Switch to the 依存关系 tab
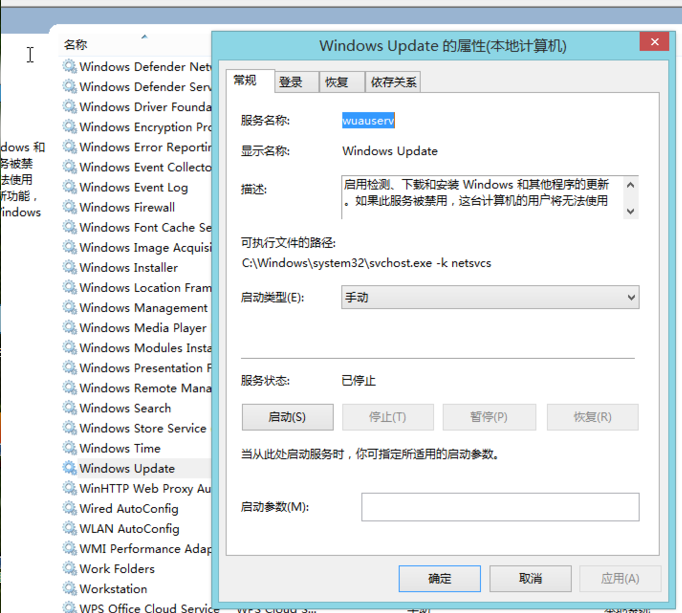Image resolution: width=682 pixels, height=613 pixels. pos(394,82)
